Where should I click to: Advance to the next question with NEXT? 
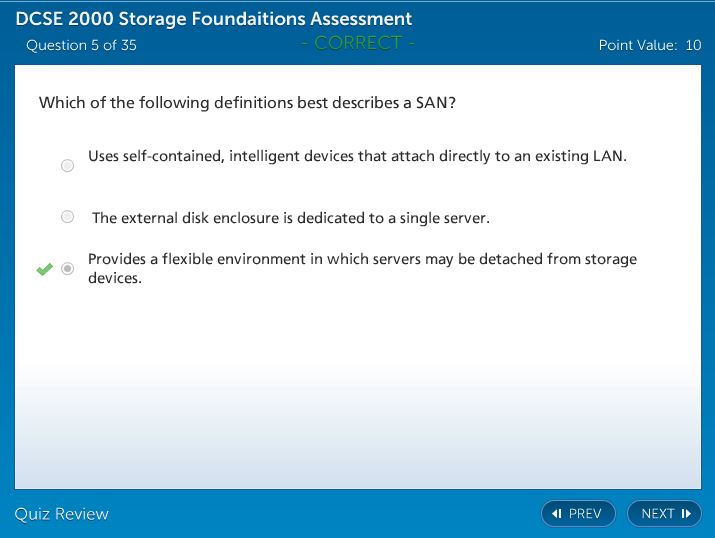pyautogui.click(x=664, y=514)
